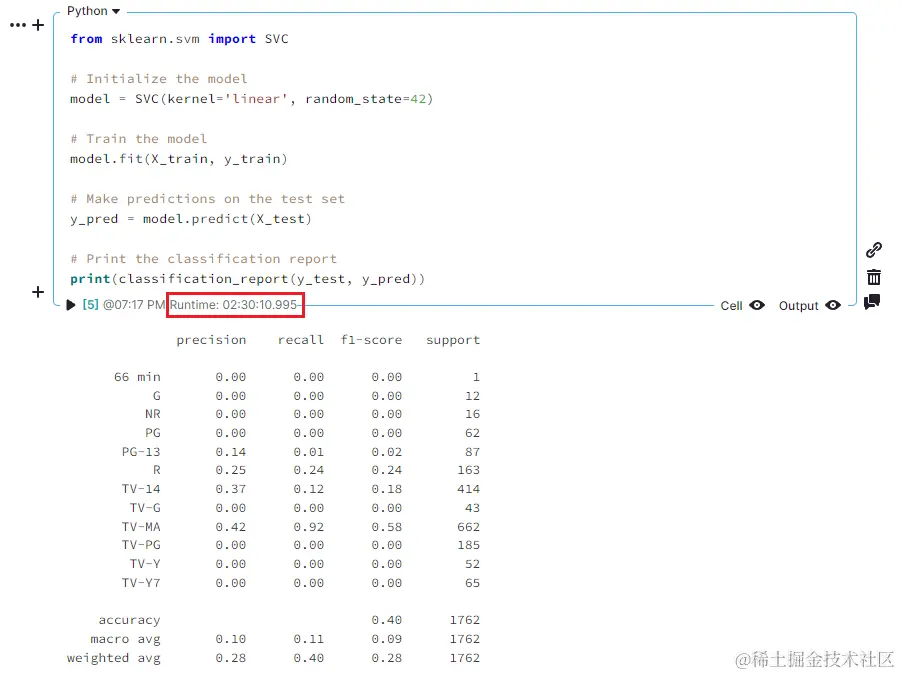Click the Runtime: 02:30:10.995 text

tap(233, 305)
